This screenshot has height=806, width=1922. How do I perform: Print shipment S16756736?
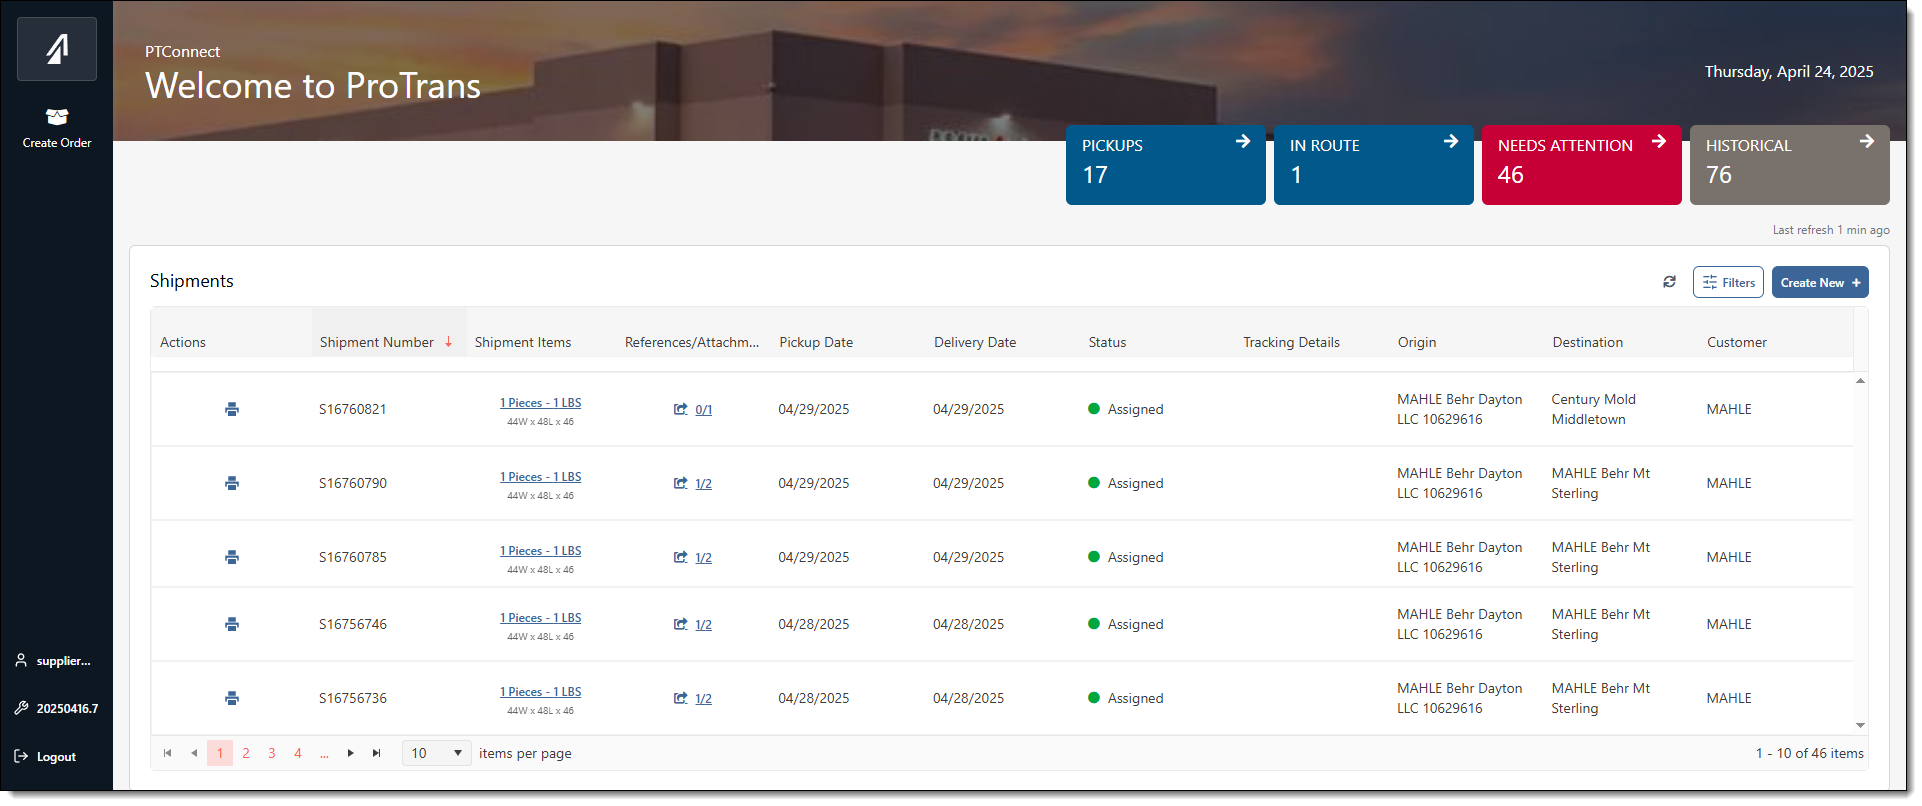(x=232, y=698)
